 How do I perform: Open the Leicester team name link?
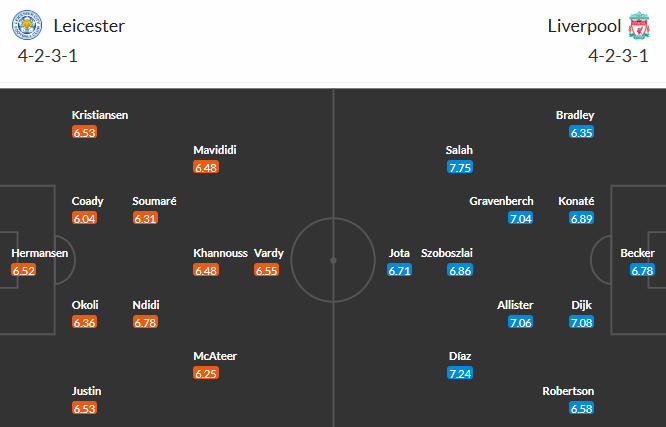point(89,26)
